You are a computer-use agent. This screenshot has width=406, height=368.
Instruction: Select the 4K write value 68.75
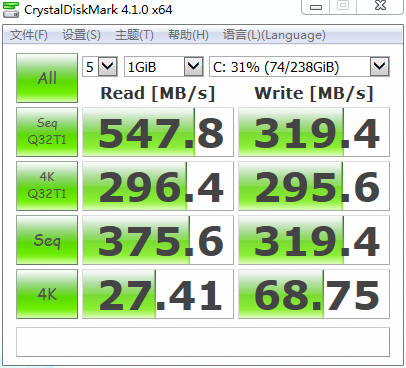314,294
